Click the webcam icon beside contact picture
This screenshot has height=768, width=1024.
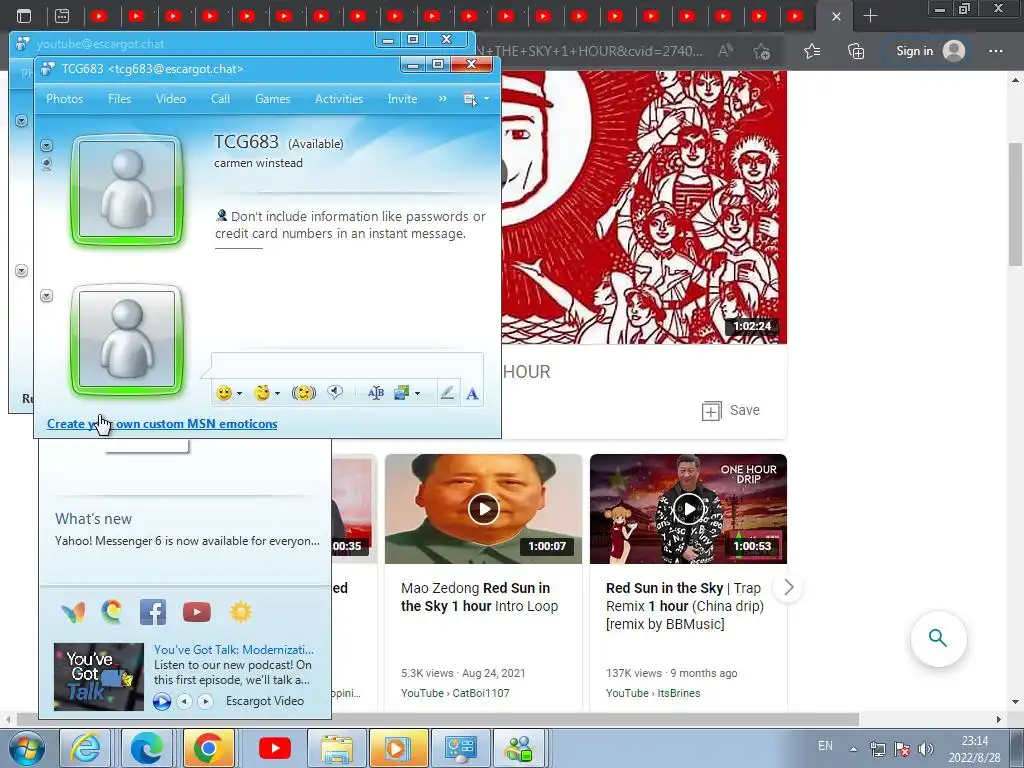point(46,164)
